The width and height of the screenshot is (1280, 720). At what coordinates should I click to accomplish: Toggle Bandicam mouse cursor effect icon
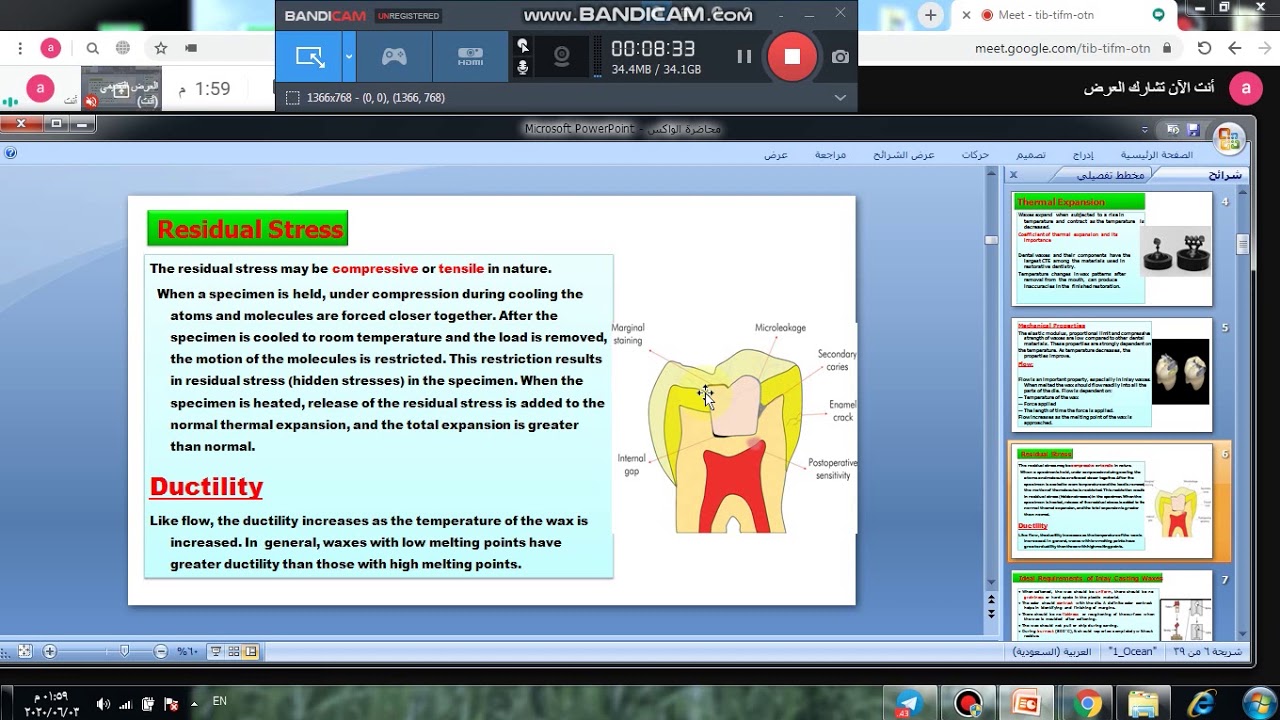522,46
